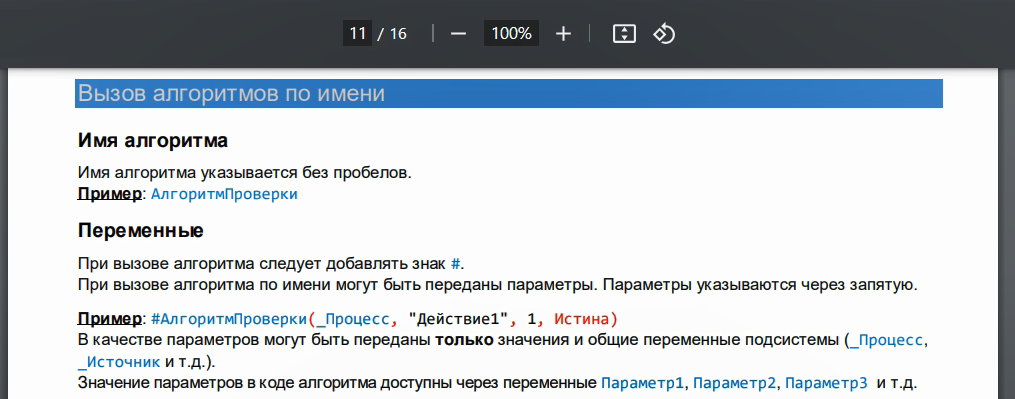The width and height of the screenshot is (1015, 399).
Task: Click the variable "Параметр2"
Action: point(734,383)
